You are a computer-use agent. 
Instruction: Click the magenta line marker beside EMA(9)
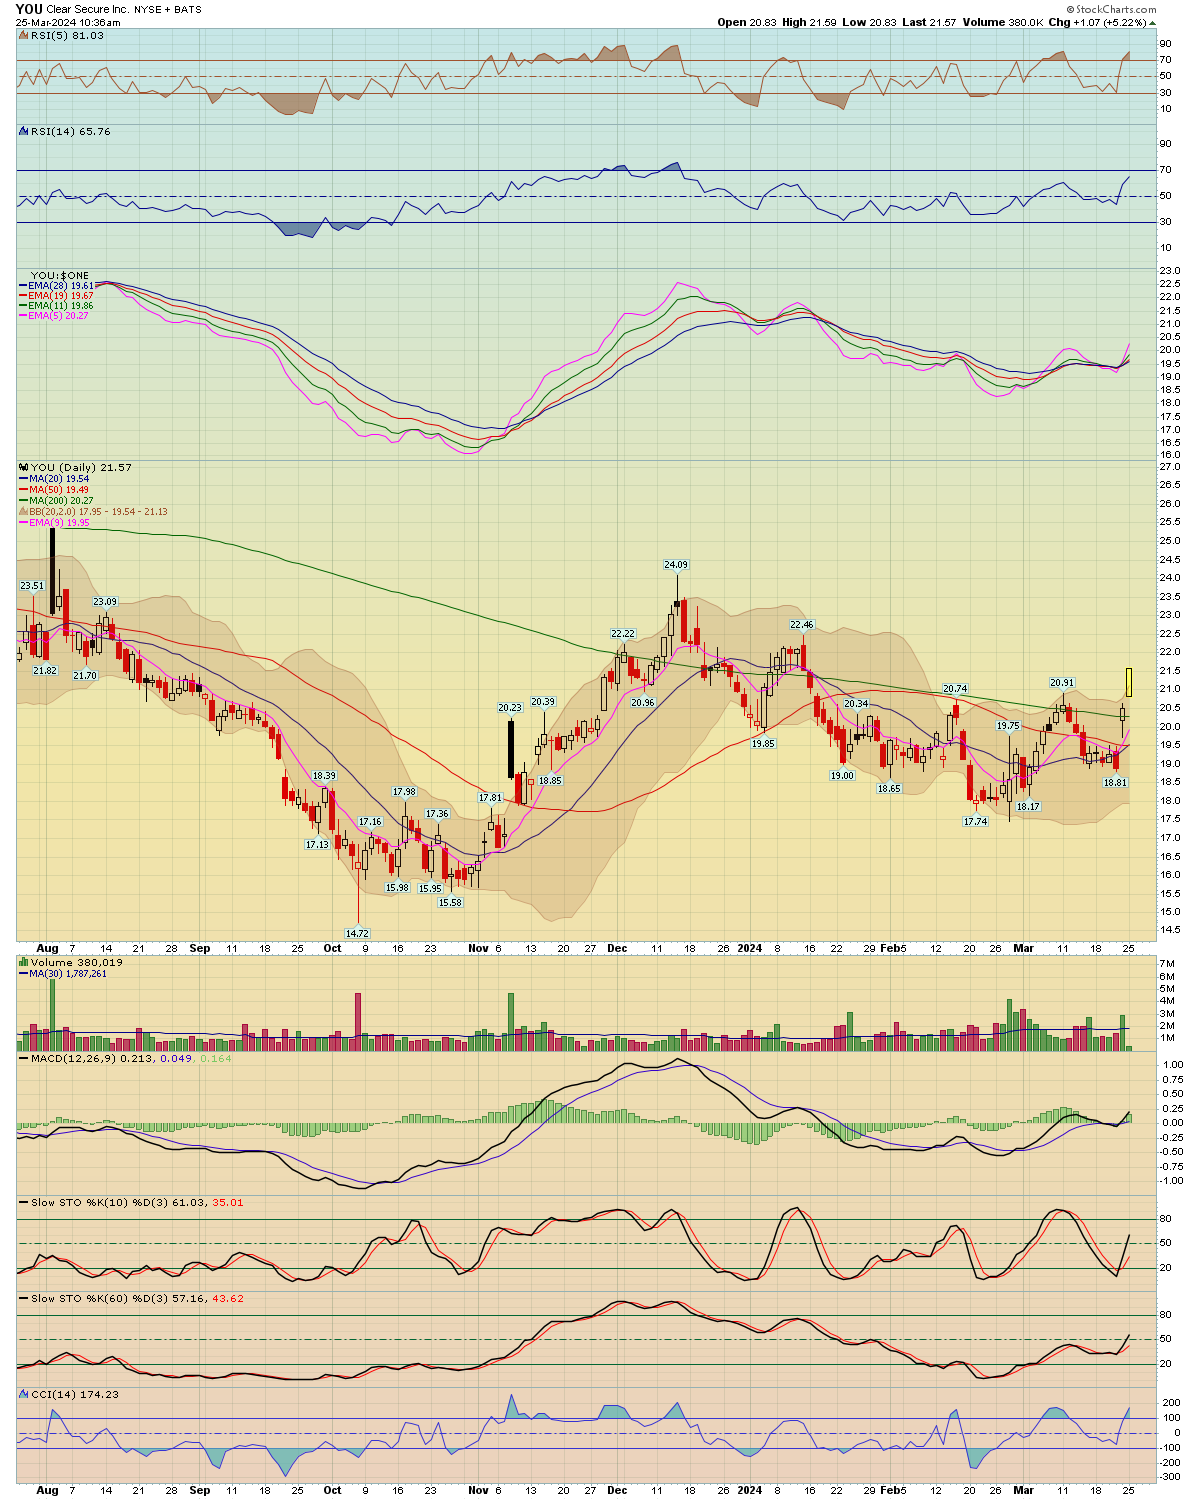[23, 523]
